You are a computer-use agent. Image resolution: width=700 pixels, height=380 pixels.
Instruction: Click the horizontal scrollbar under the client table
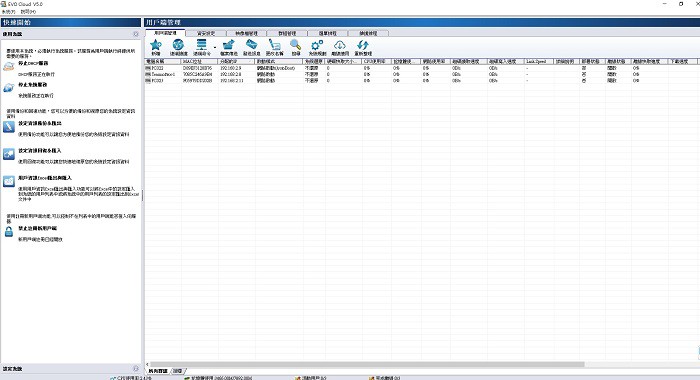pyautogui.click(x=367, y=364)
